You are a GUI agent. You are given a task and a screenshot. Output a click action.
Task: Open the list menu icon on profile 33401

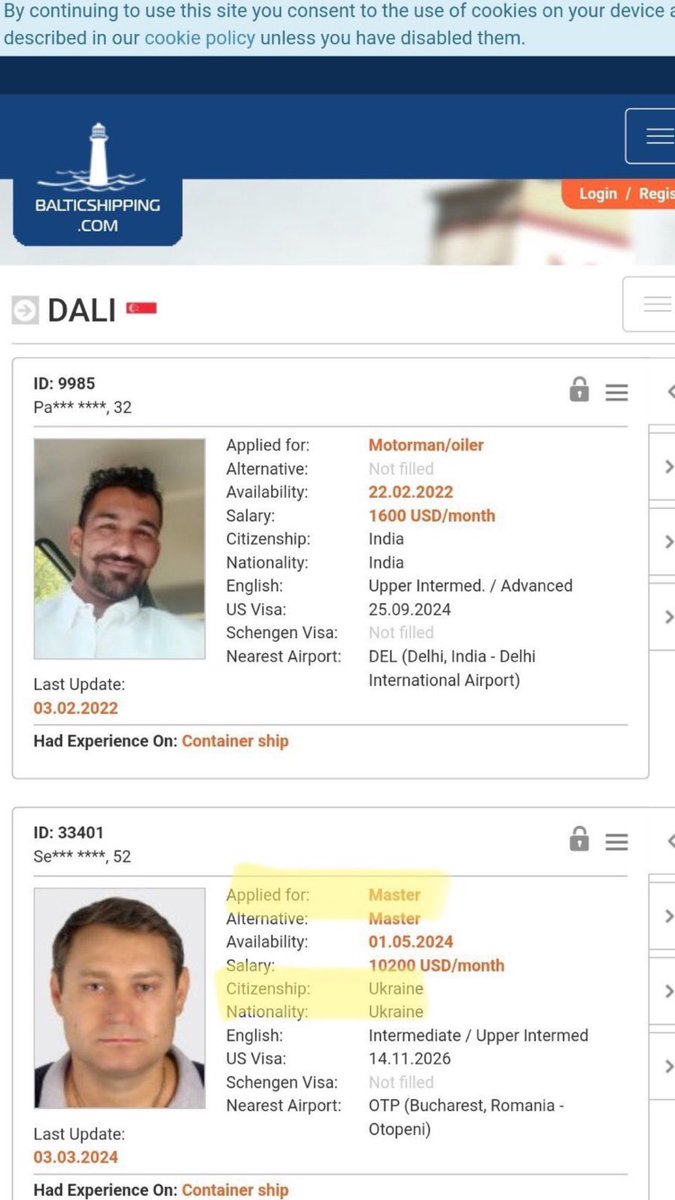tap(617, 841)
